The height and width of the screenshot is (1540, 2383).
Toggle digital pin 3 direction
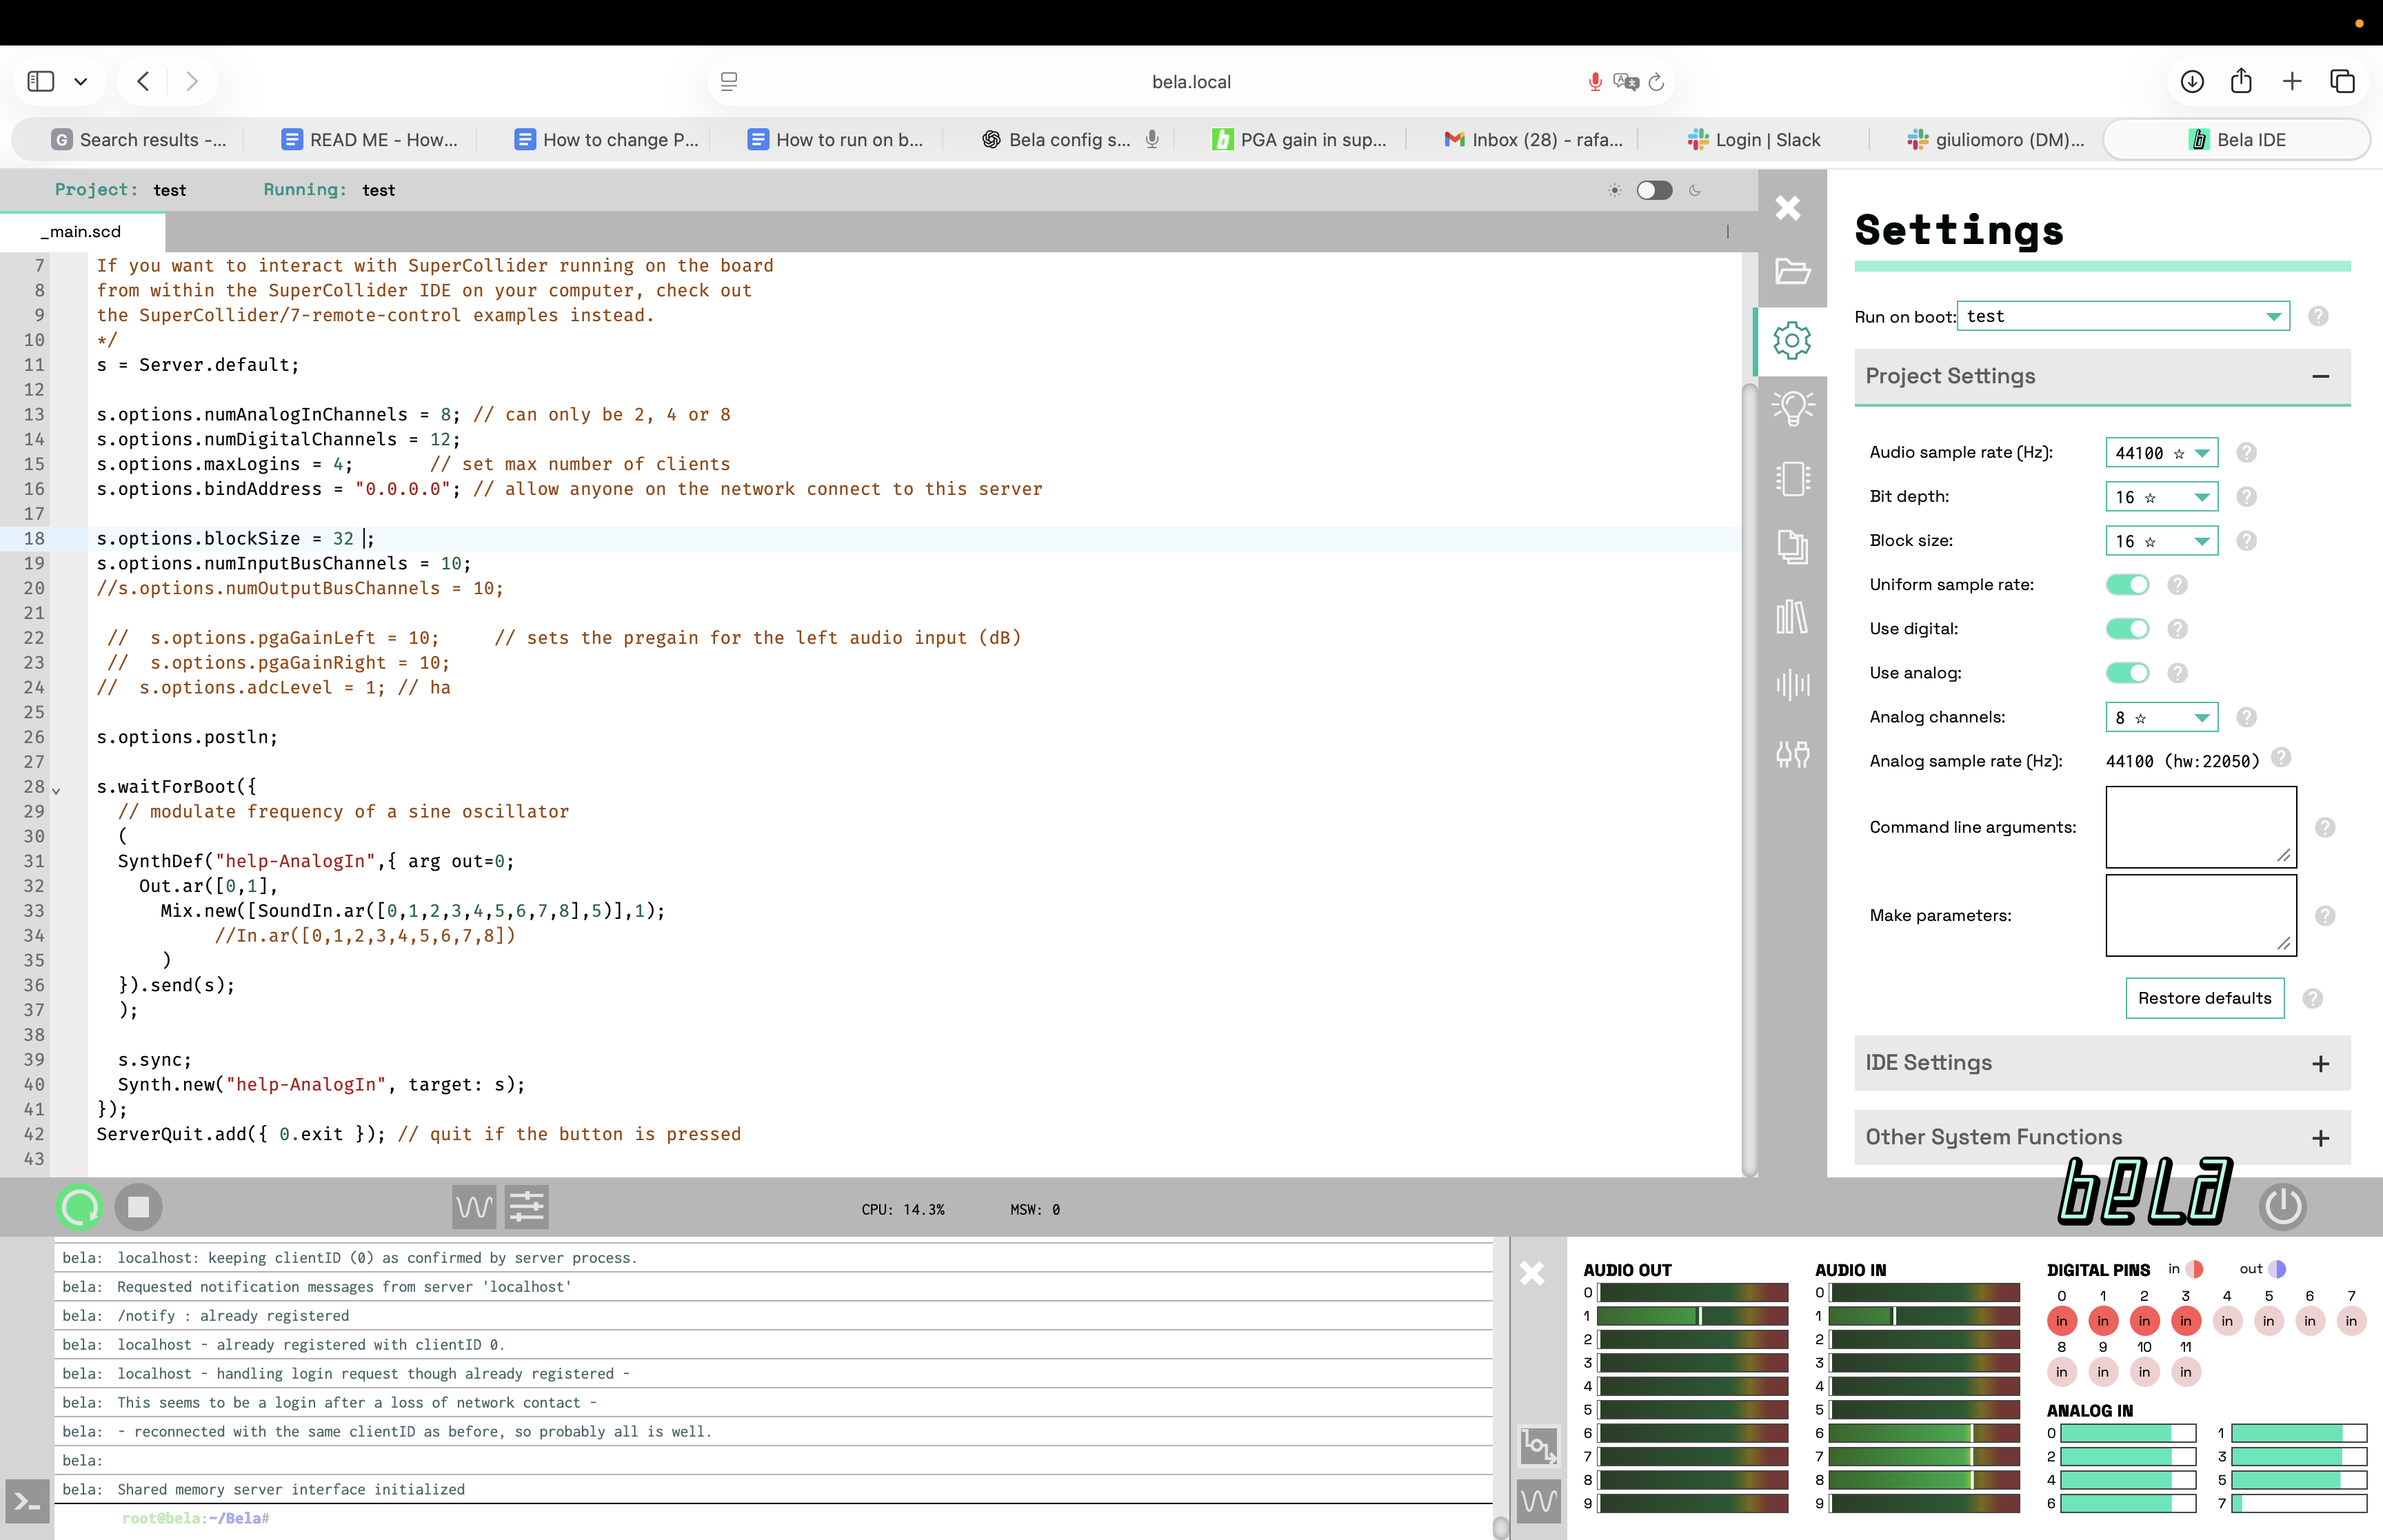pyautogui.click(x=2185, y=1320)
